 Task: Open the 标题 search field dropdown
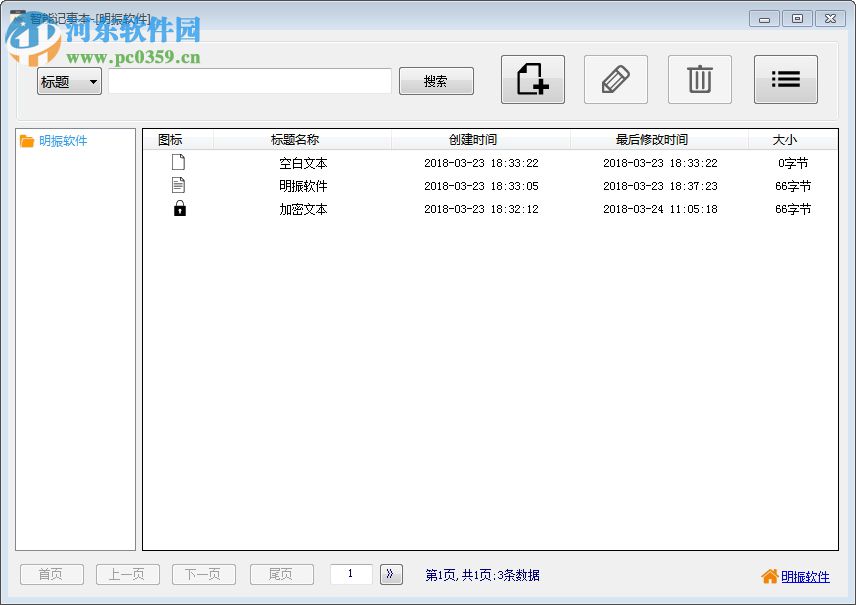[68, 81]
